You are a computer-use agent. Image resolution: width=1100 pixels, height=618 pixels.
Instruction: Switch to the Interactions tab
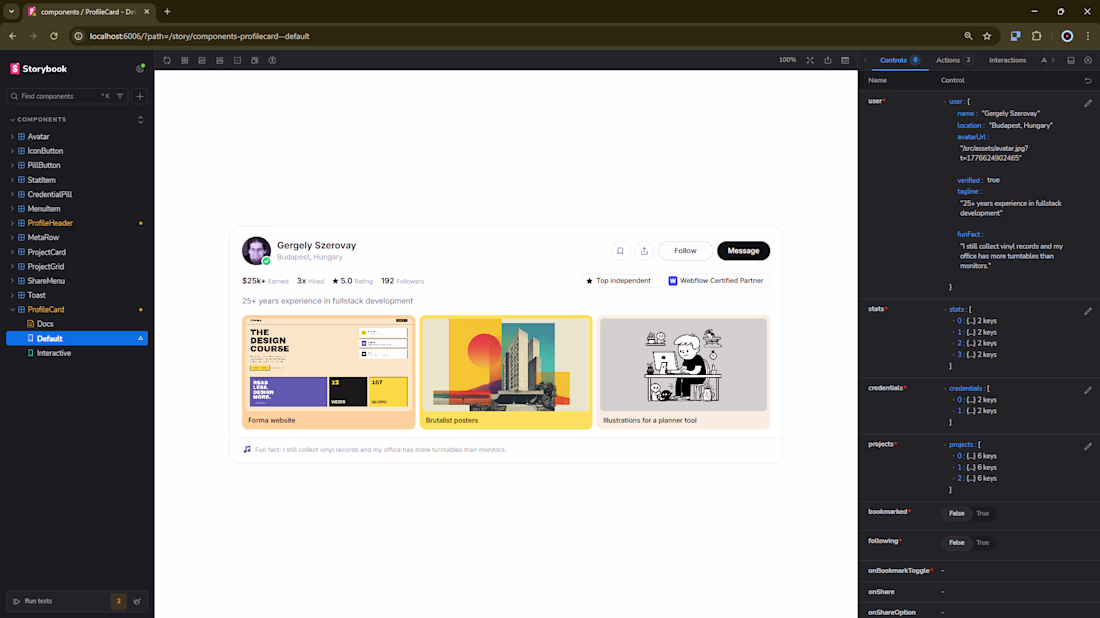[x=1007, y=60]
